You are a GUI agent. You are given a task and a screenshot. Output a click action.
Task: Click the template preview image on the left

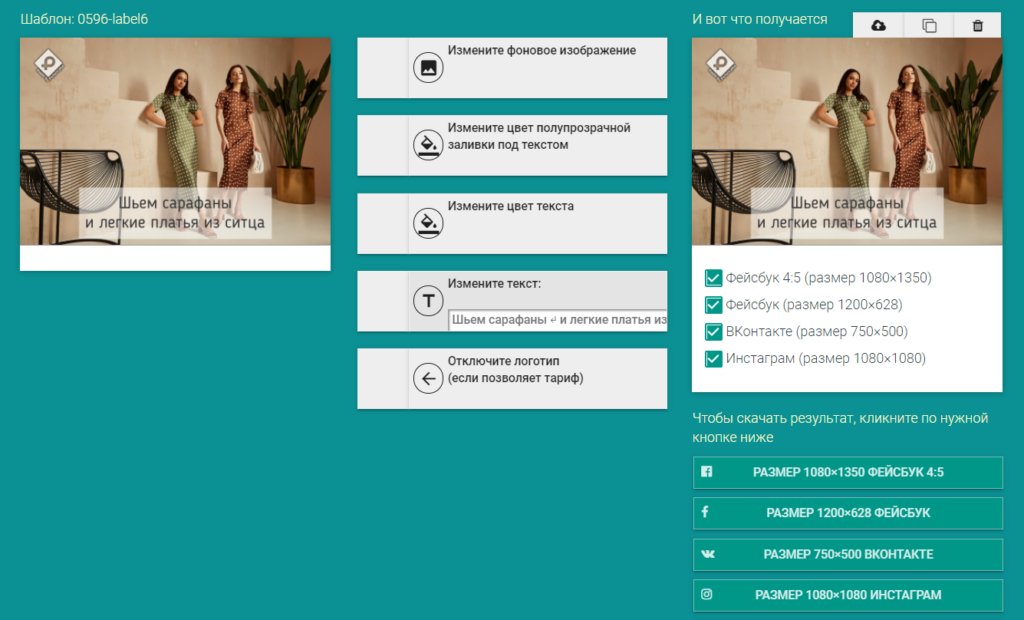click(175, 141)
